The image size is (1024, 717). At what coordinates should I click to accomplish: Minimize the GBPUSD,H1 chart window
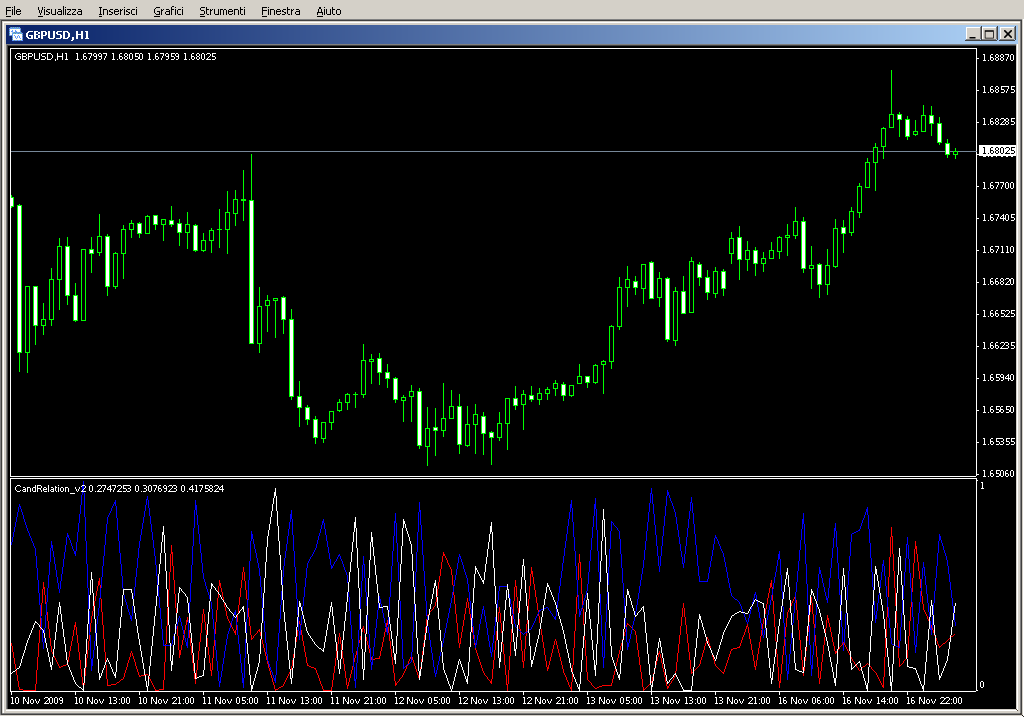point(972,34)
